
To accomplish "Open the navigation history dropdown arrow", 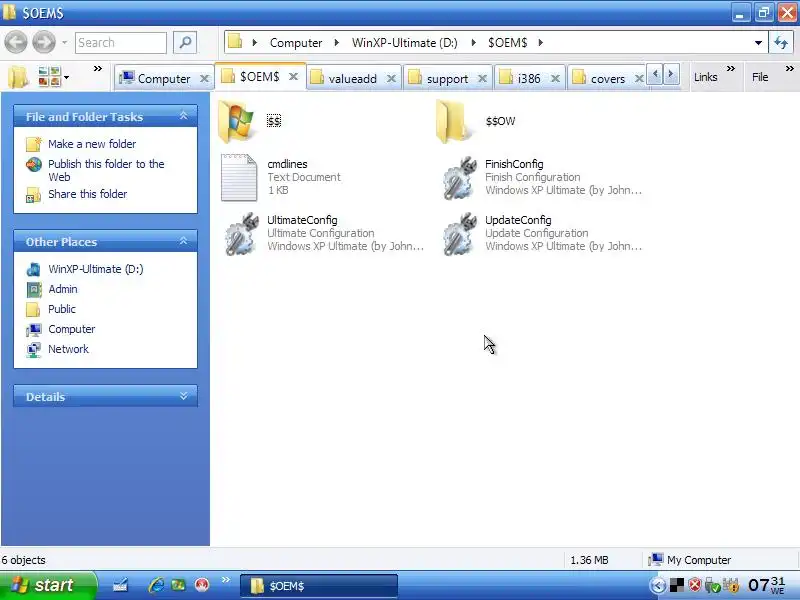I will [64, 42].
